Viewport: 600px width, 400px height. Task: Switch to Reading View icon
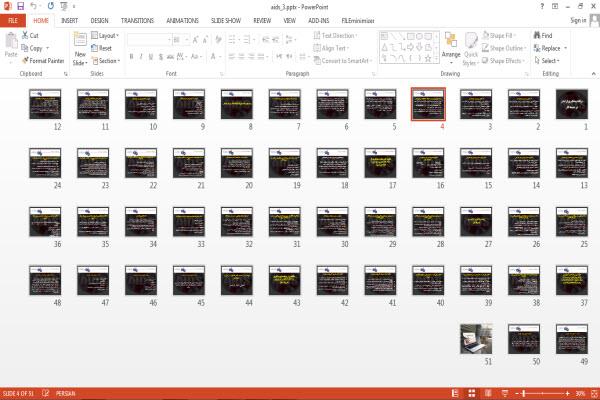pyautogui.click(x=488, y=393)
